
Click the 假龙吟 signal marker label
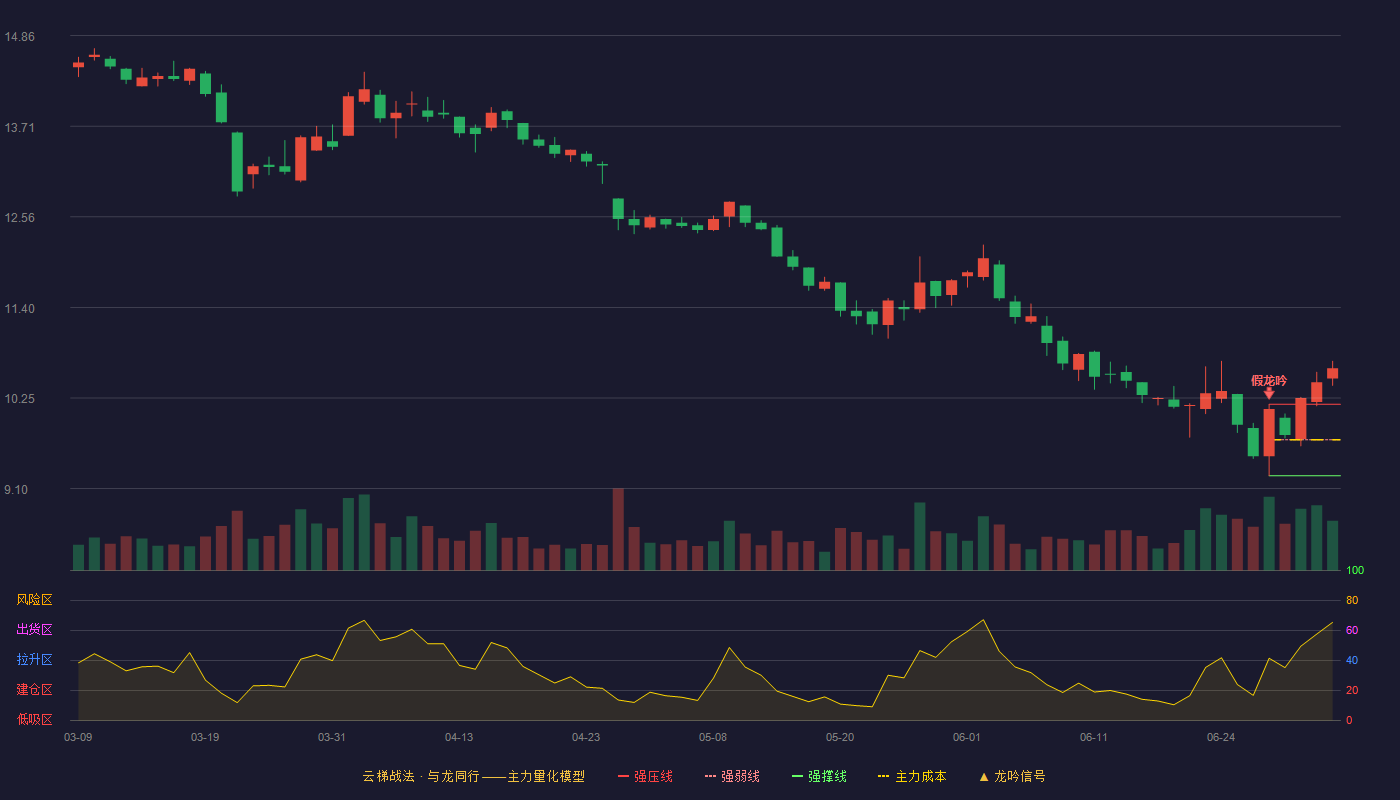point(1269,381)
